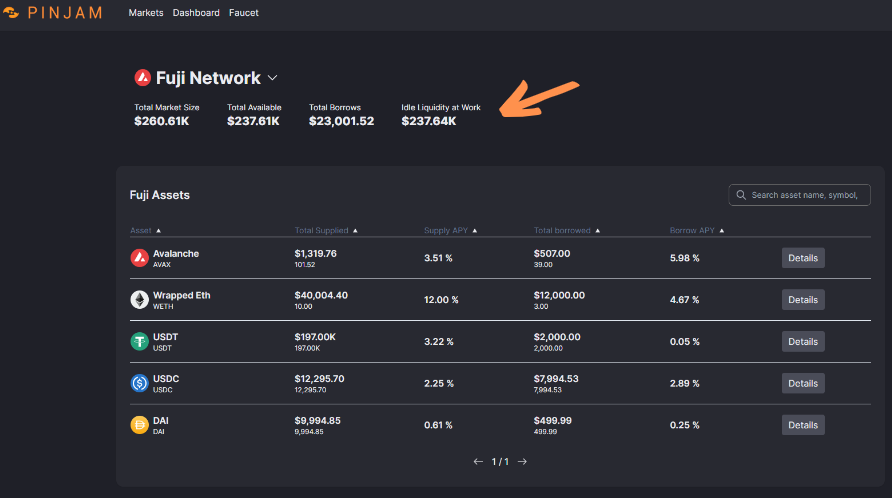Click the Fuji Network Avalanche logo
Viewport: 892px width, 498px height.
coord(143,78)
